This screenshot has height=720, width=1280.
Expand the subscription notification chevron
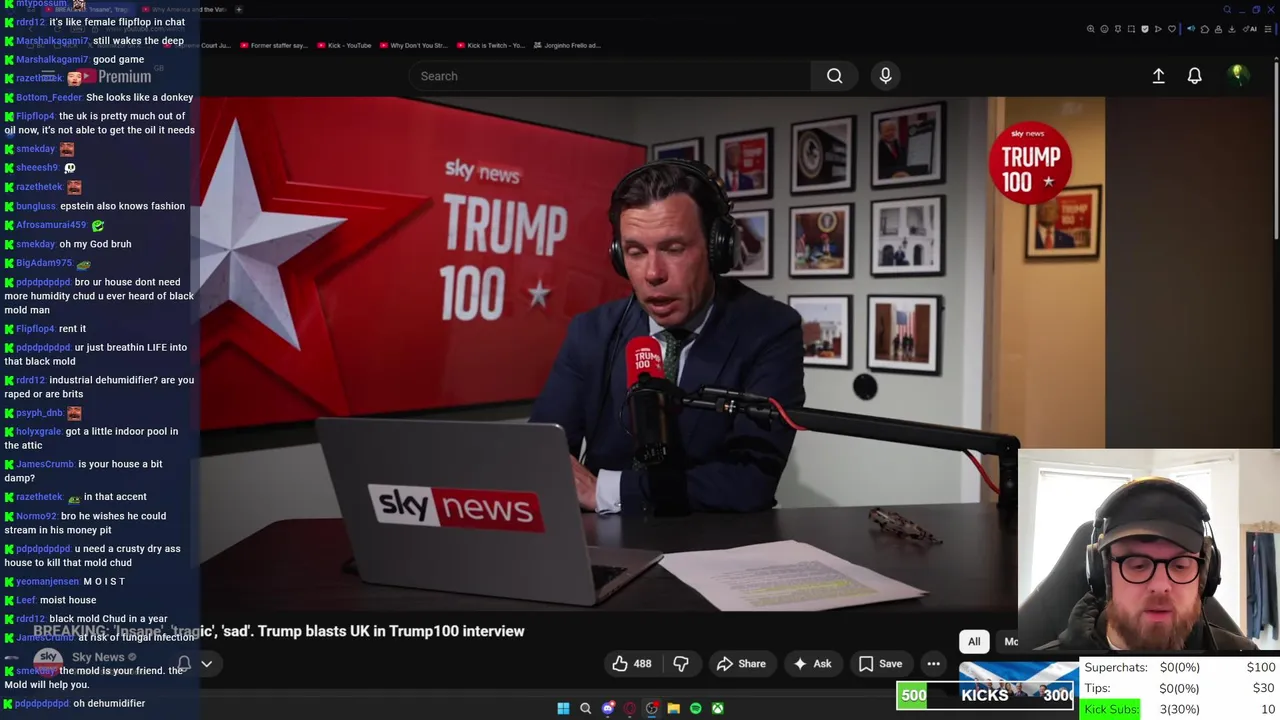[206, 663]
